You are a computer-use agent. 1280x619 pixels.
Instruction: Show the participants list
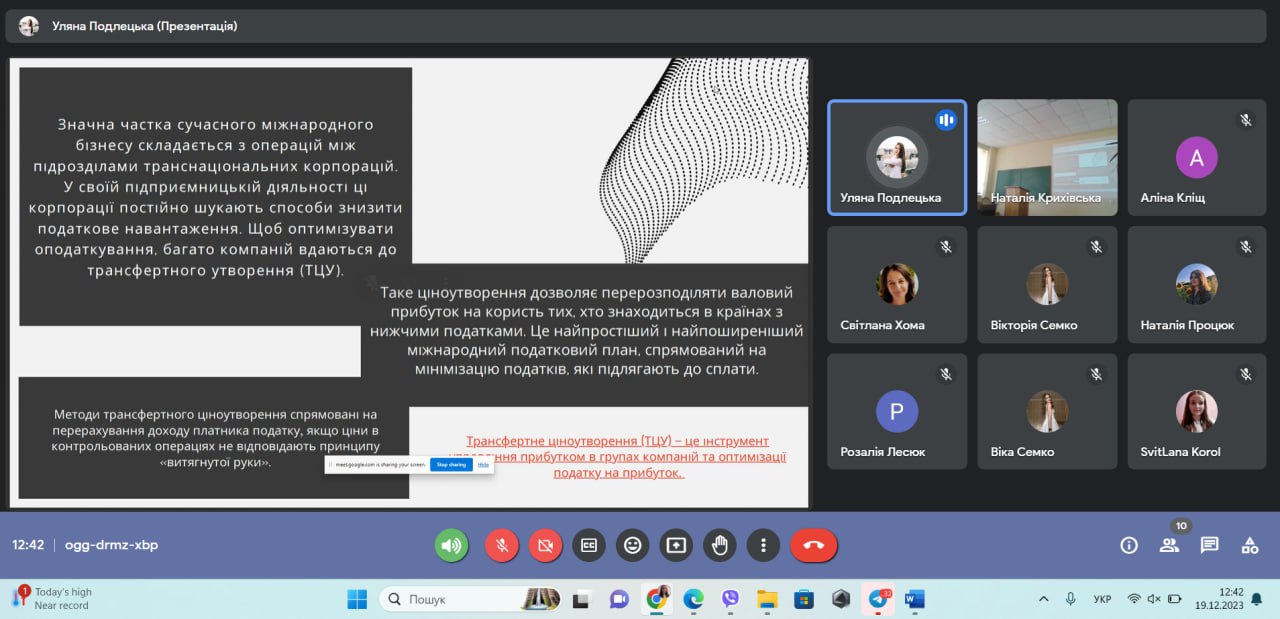tap(1168, 545)
